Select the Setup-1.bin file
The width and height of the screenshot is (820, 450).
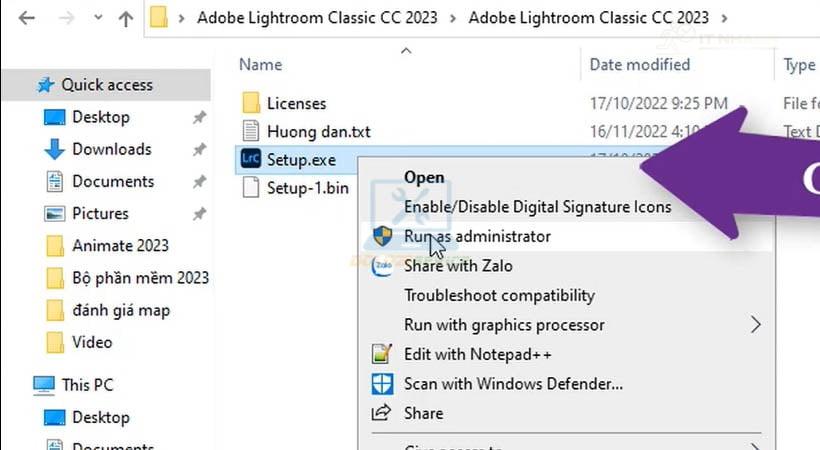tap(307, 187)
